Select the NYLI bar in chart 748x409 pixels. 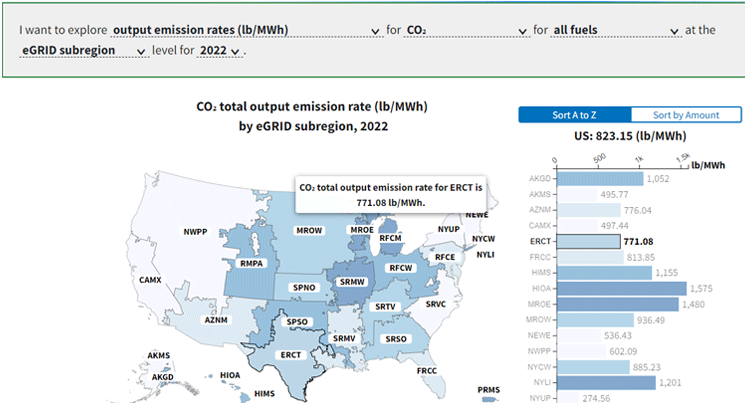click(x=604, y=382)
